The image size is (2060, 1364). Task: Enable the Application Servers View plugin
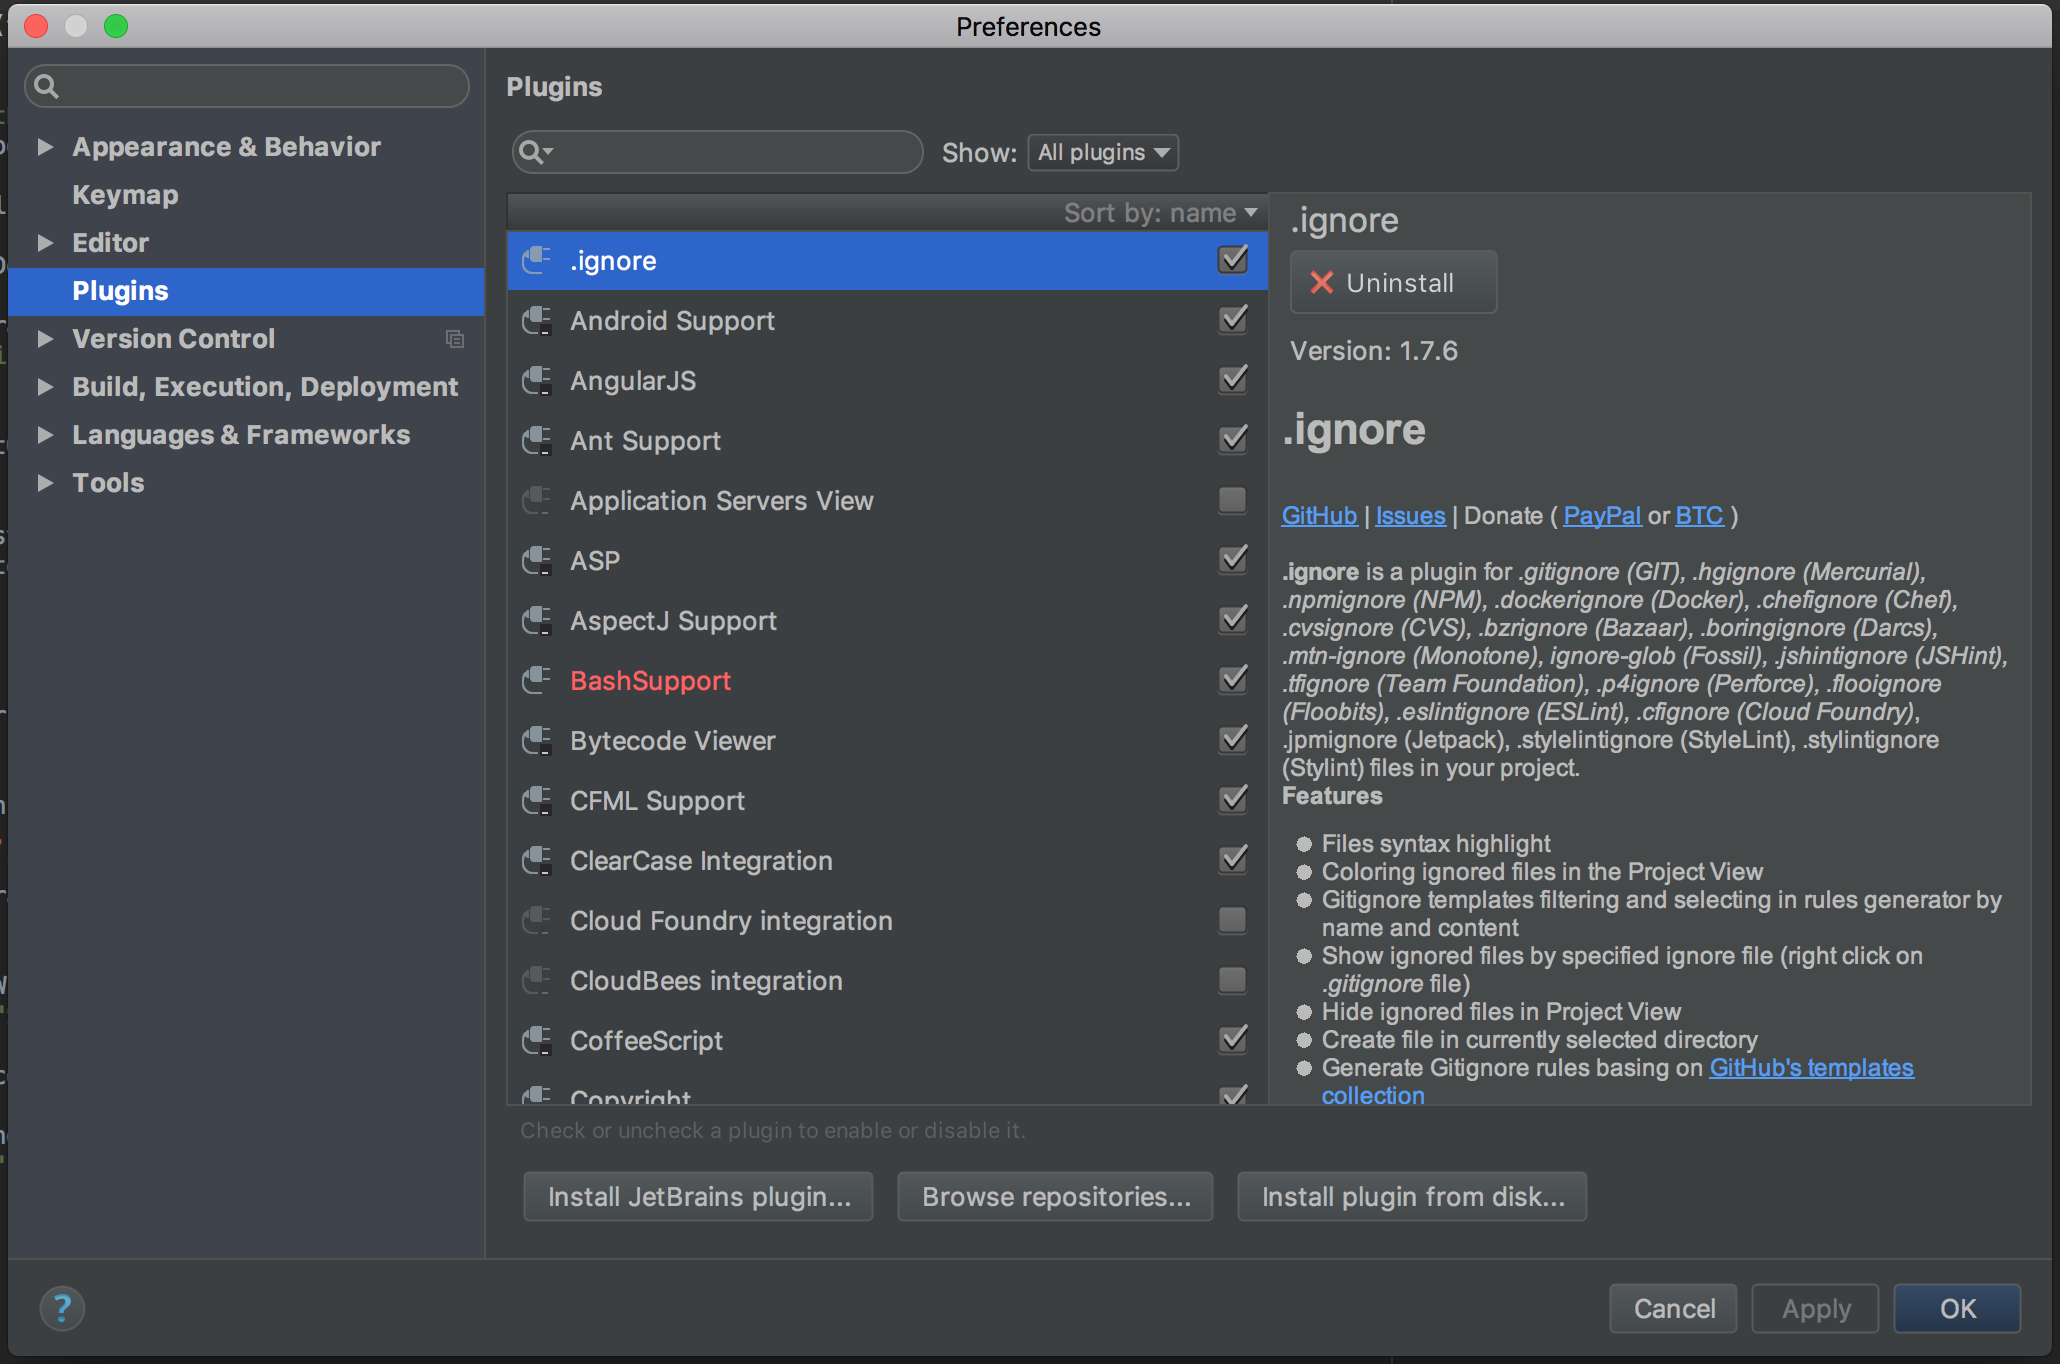tap(1232, 500)
